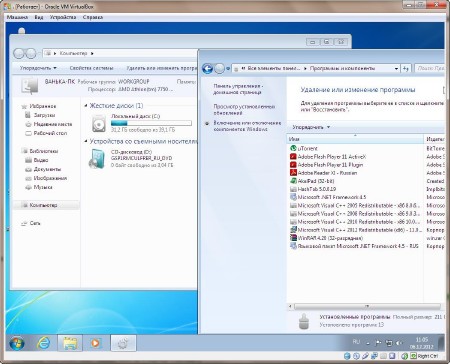The image size is (450, 364).
Task: Open the Windows Start menu
Action: (x=17, y=343)
